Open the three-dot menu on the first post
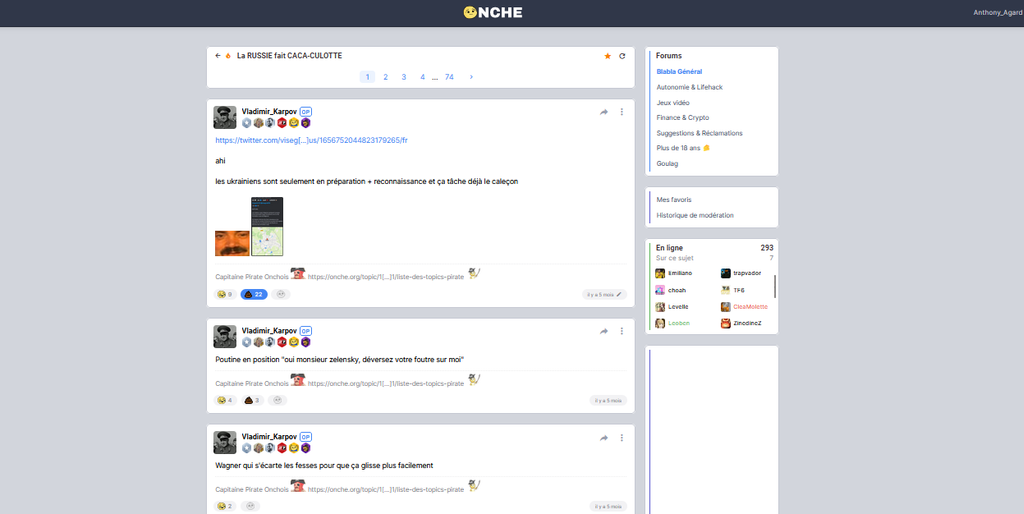The image size is (1024, 514). tap(622, 112)
